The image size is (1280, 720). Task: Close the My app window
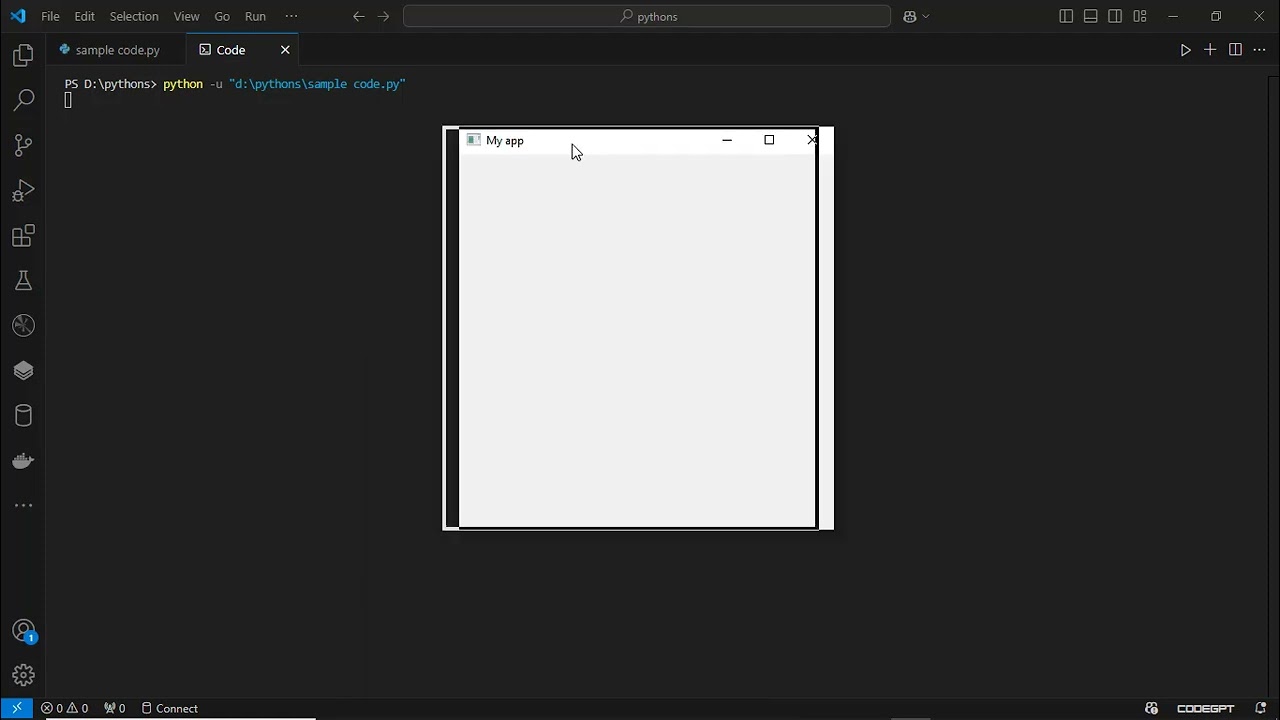click(810, 140)
